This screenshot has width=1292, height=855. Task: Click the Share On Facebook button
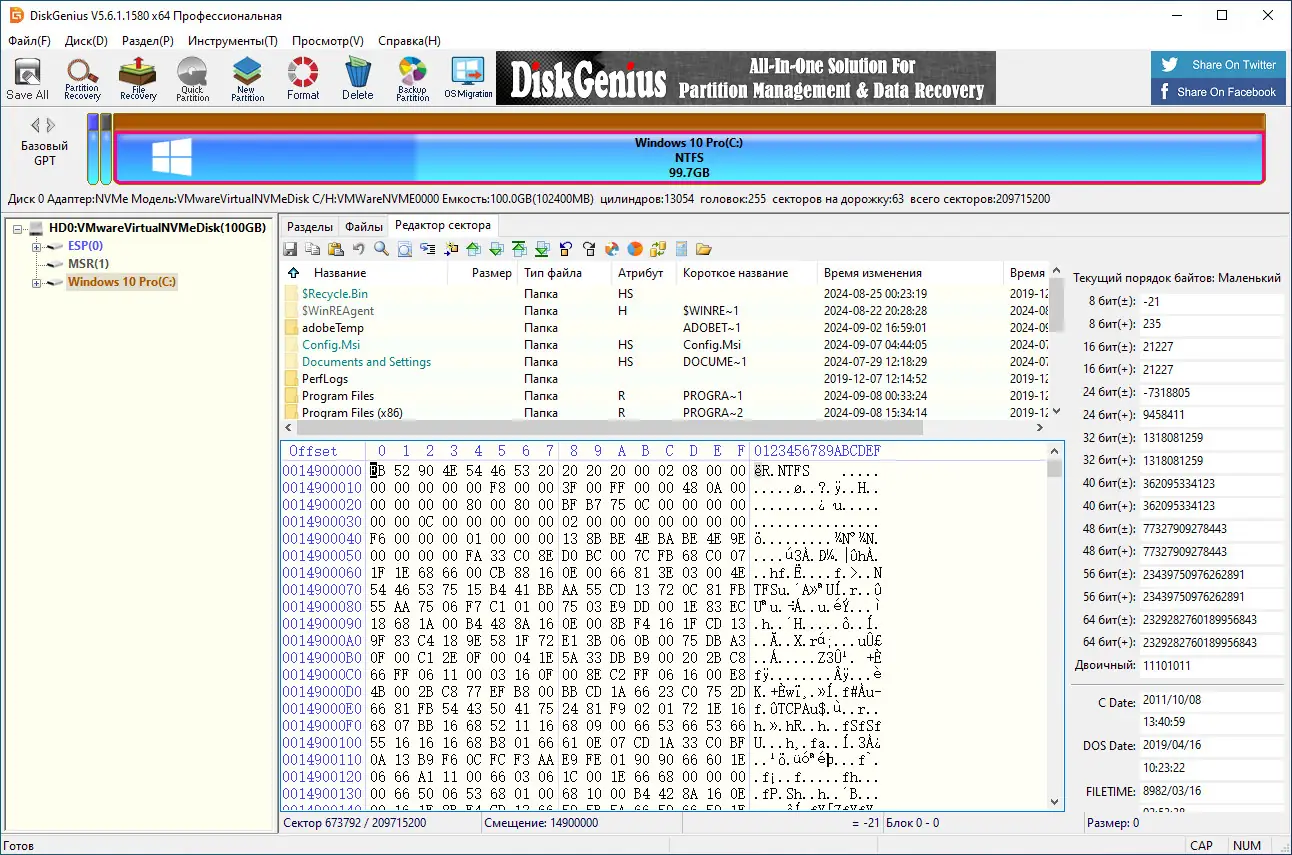(1217, 92)
